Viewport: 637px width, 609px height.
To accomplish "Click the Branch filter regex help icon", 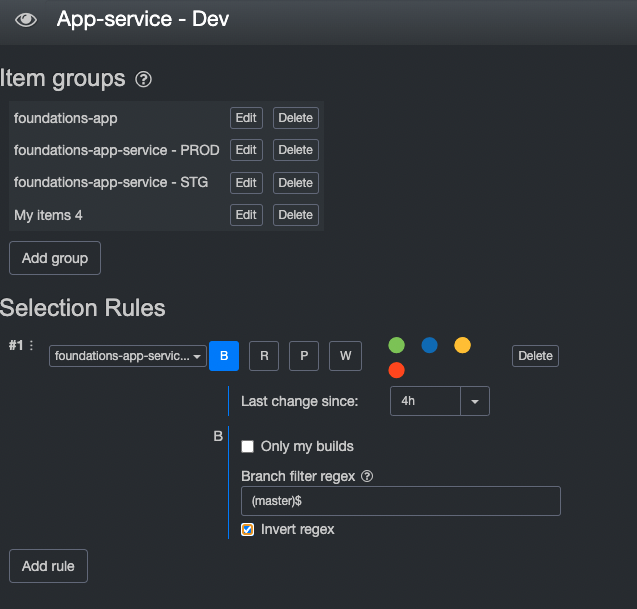I will (367, 476).
